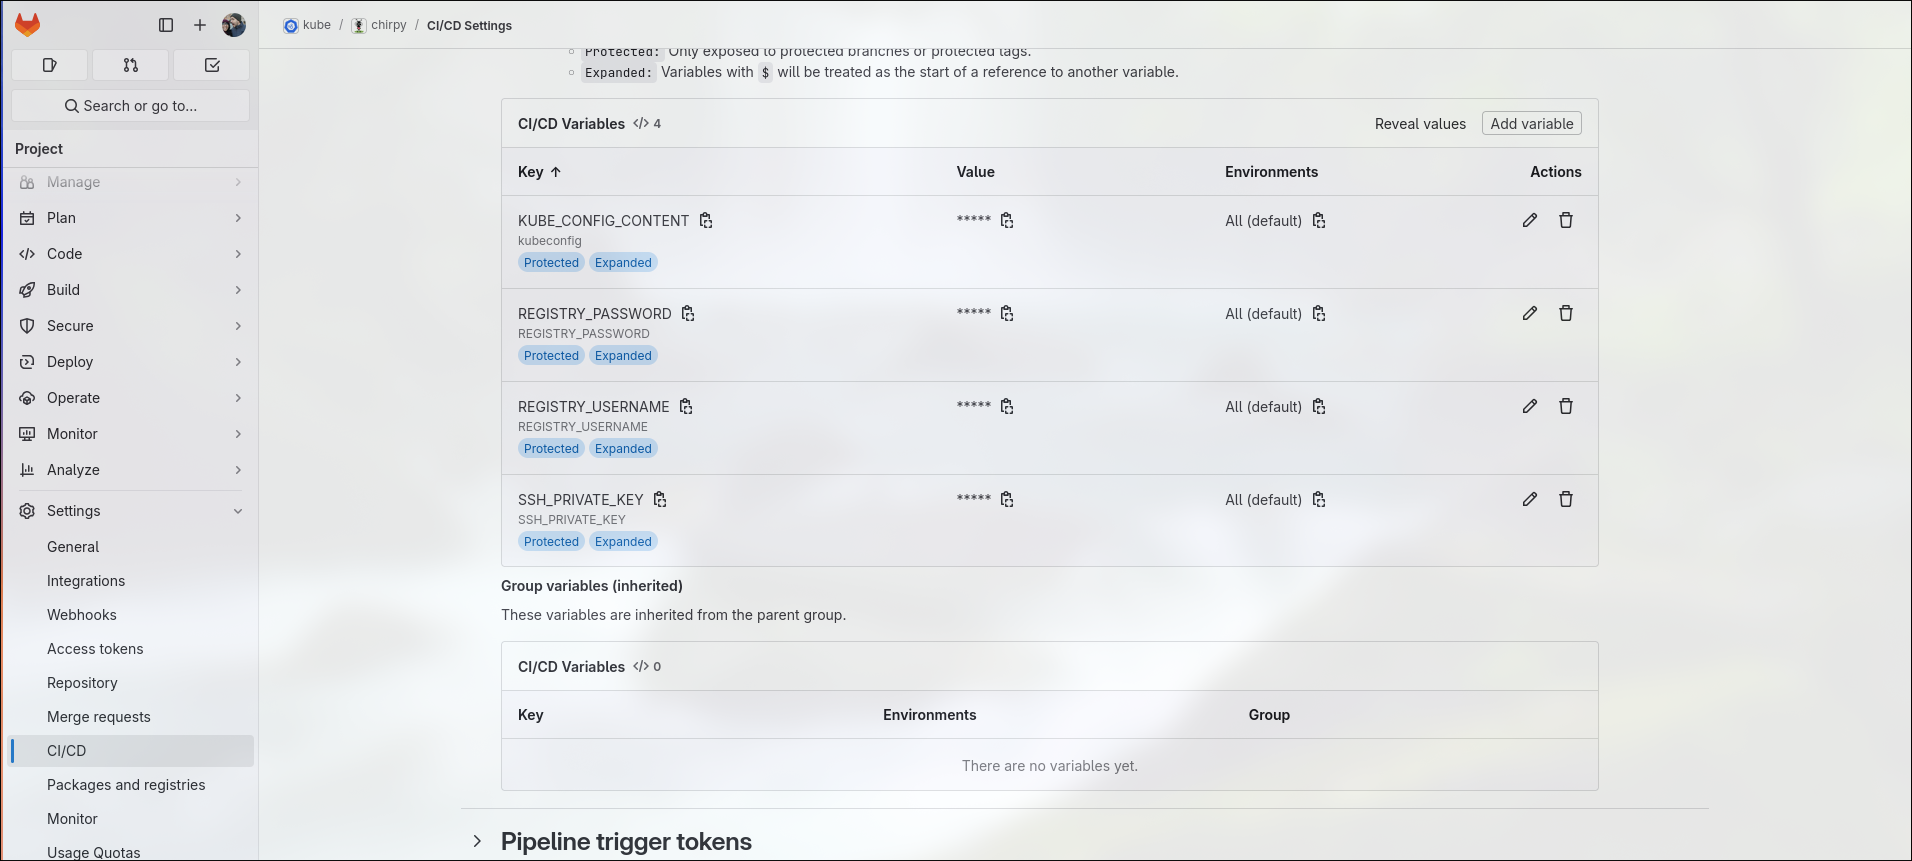Copy the REGISTRY_USERNAME masked value
Image resolution: width=1912 pixels, height=861 pixels.
pos(1007,406)
